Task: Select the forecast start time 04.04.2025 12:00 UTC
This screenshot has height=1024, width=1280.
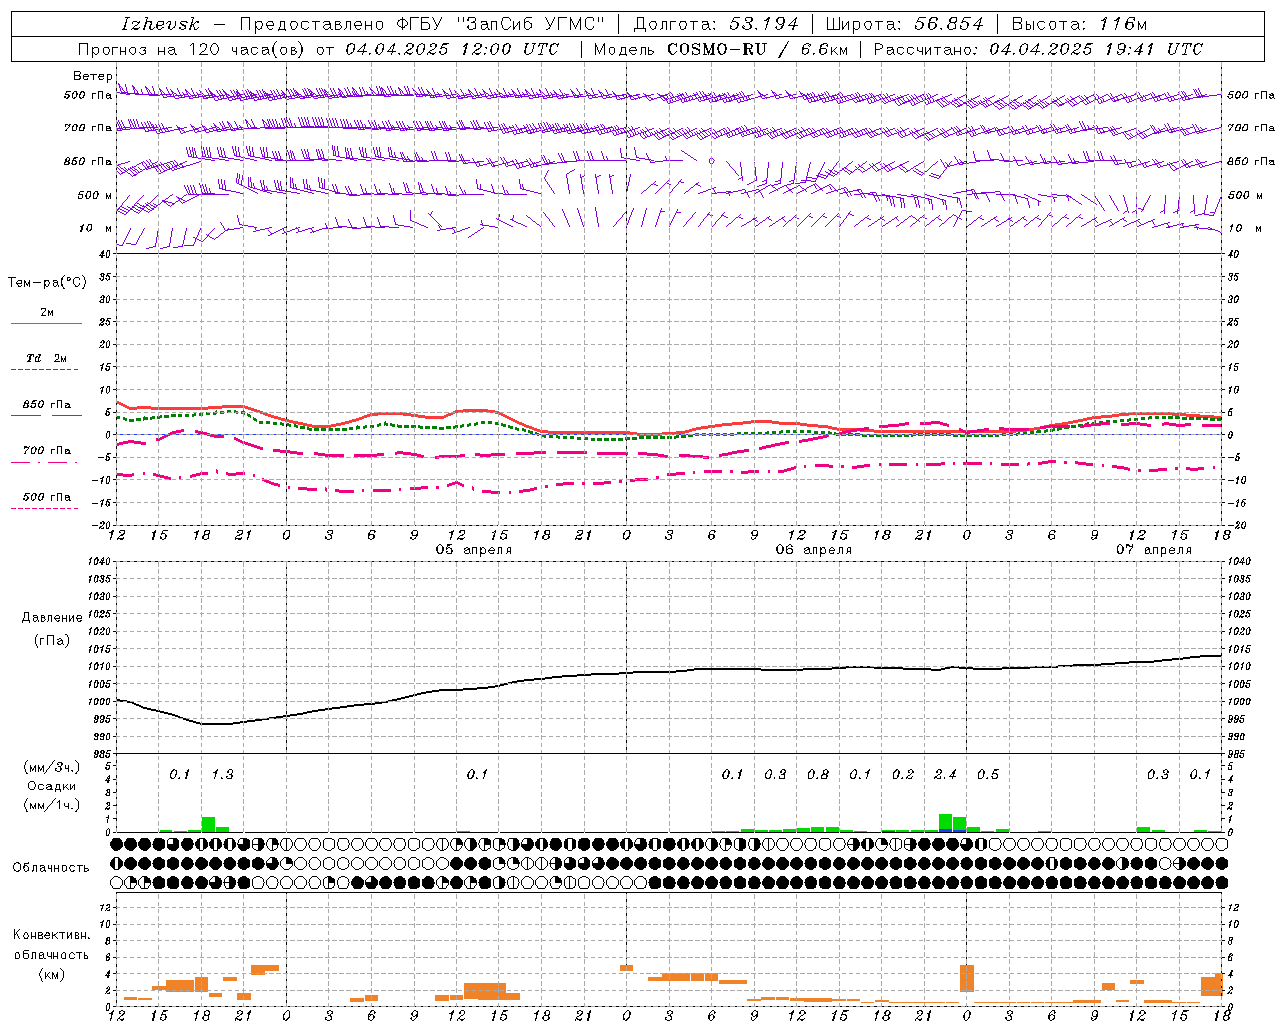Action: pos(453,49)
